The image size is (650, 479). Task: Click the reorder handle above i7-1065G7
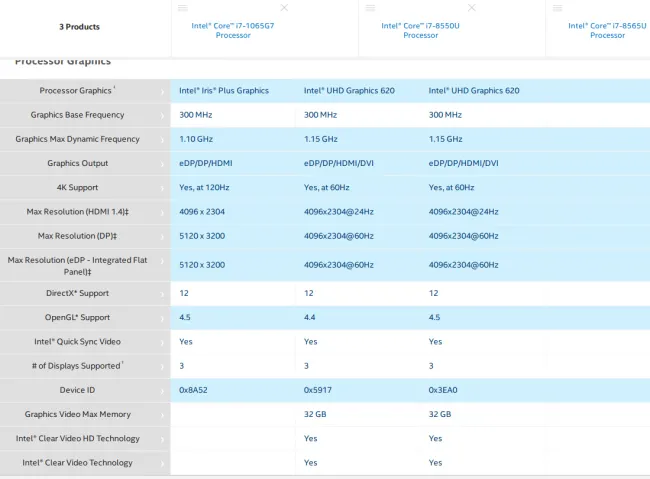183,7
